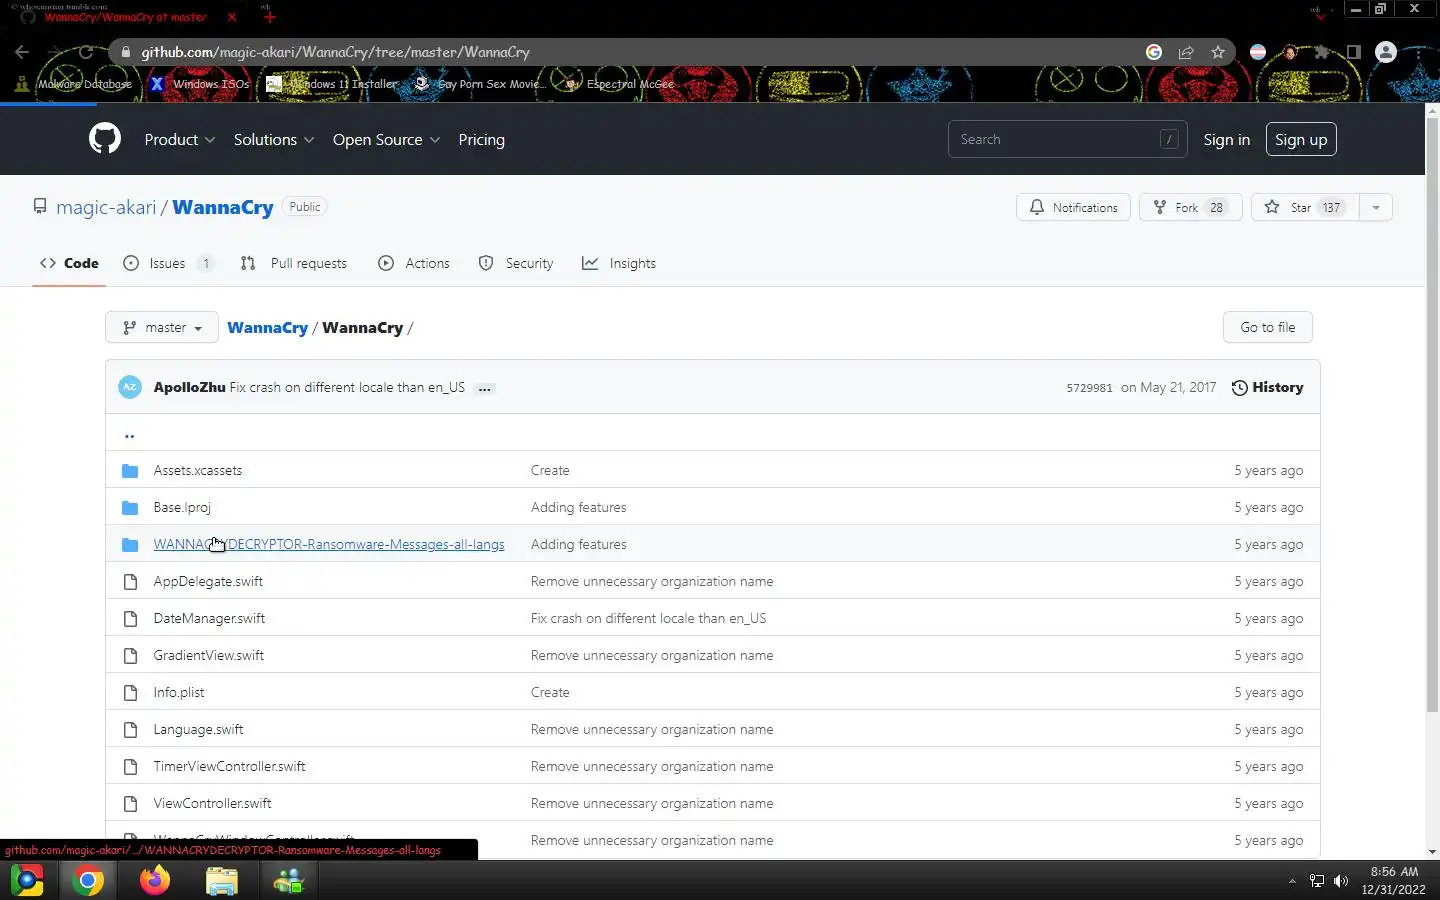The image size is (1440, 900).
Task: Open the star list dropdown arrow
Action: [x=1376, y=207]
